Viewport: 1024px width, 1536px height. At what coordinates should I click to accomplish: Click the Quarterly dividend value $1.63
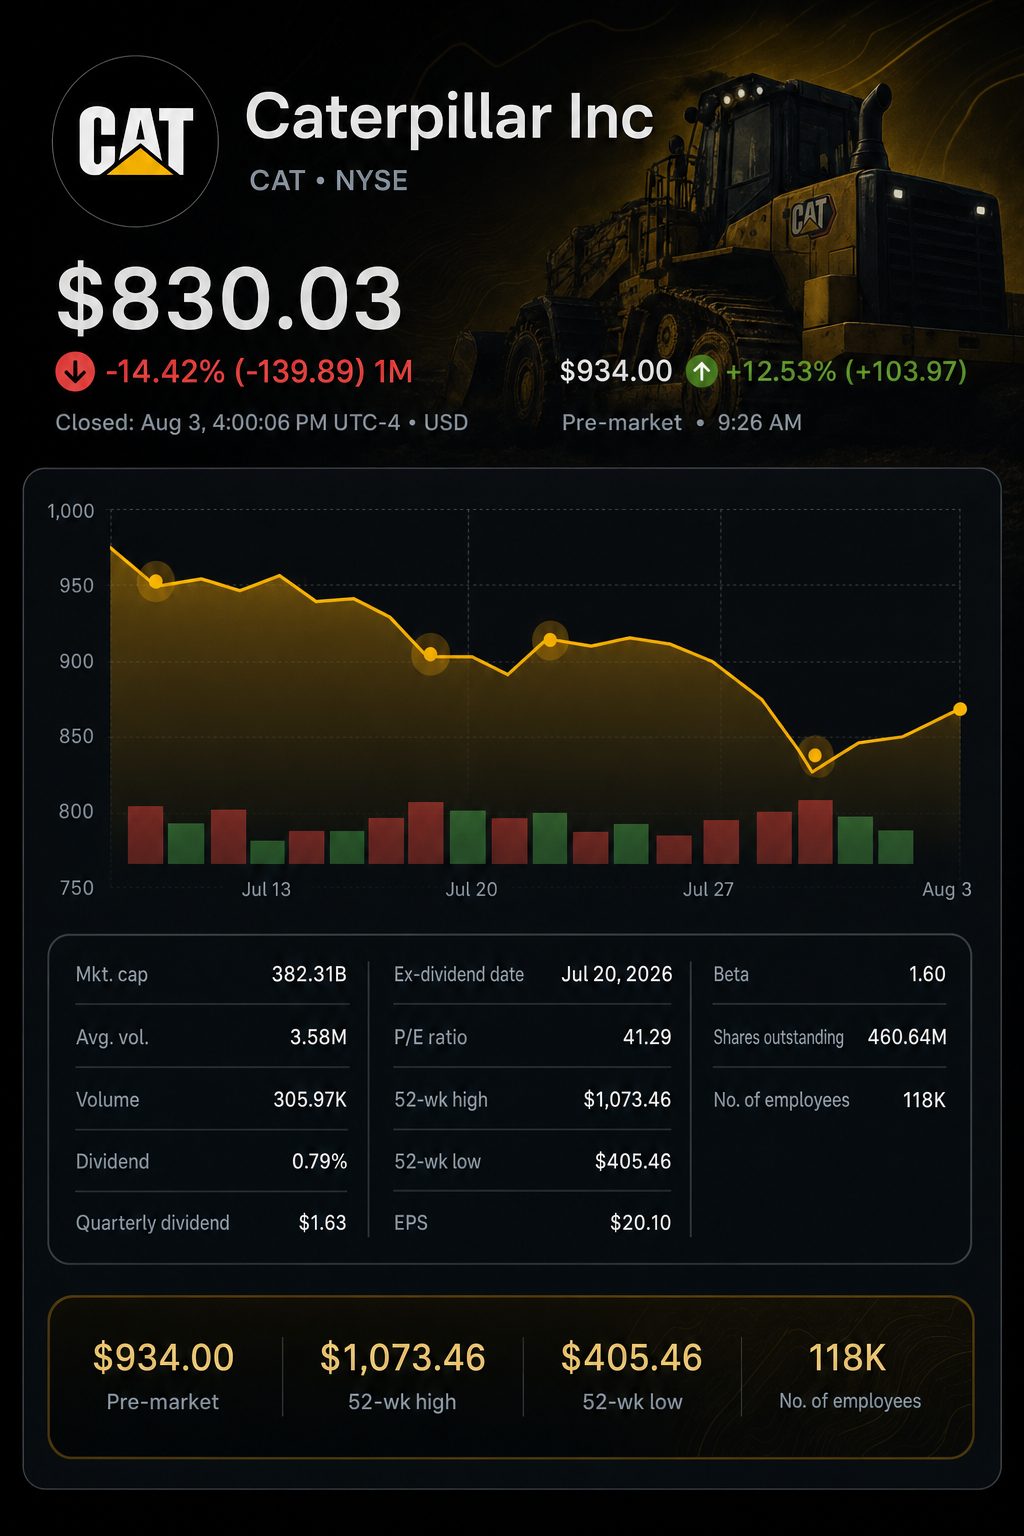pyautogui.click(x=322, y=1222)
